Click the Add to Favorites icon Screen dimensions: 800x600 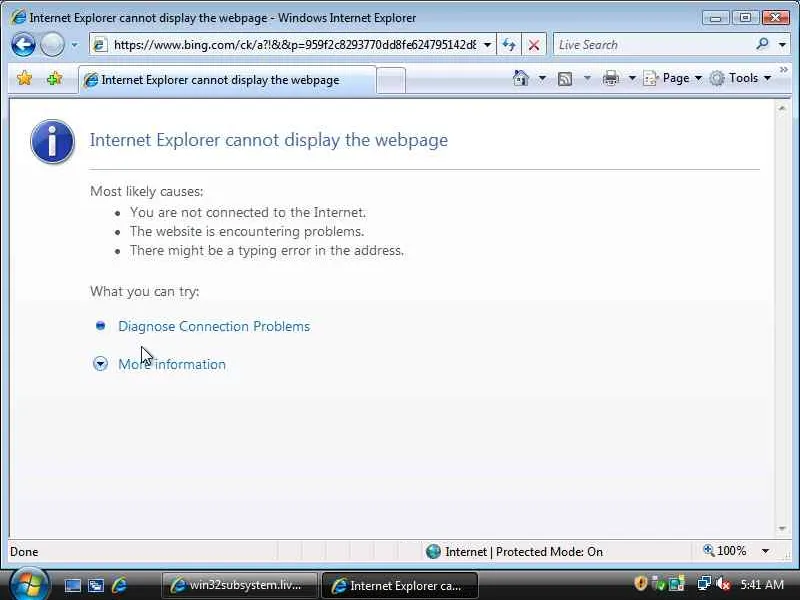[x=54, y=79]
